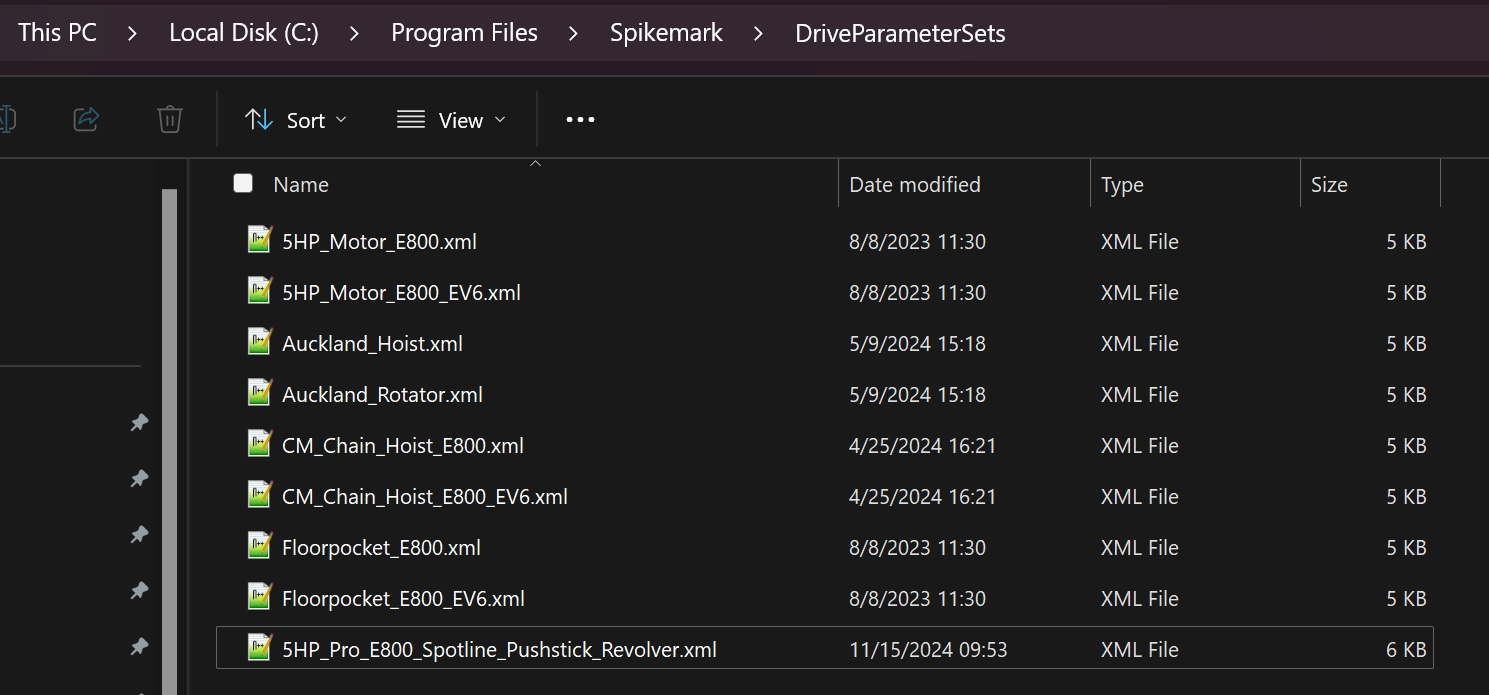This screenshot has height=695, width=1489.
Task: Click the Auckland_Hoist.xml file icon
Action: (x=260, y=343)
